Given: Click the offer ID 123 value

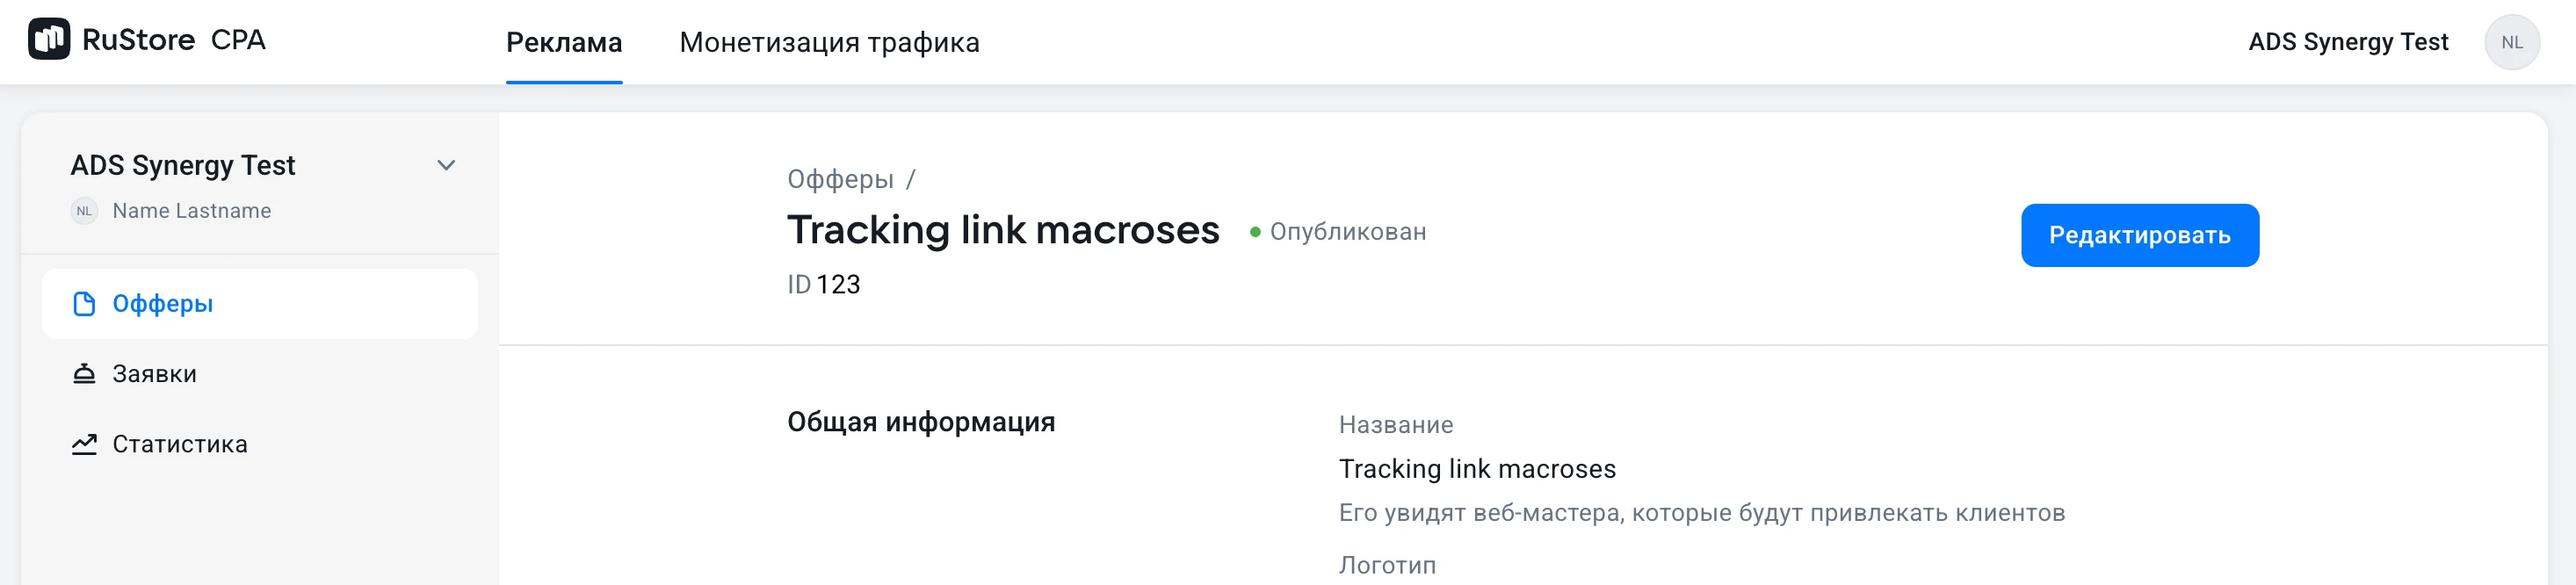Looking at the screenshot, I should (838, 283).
